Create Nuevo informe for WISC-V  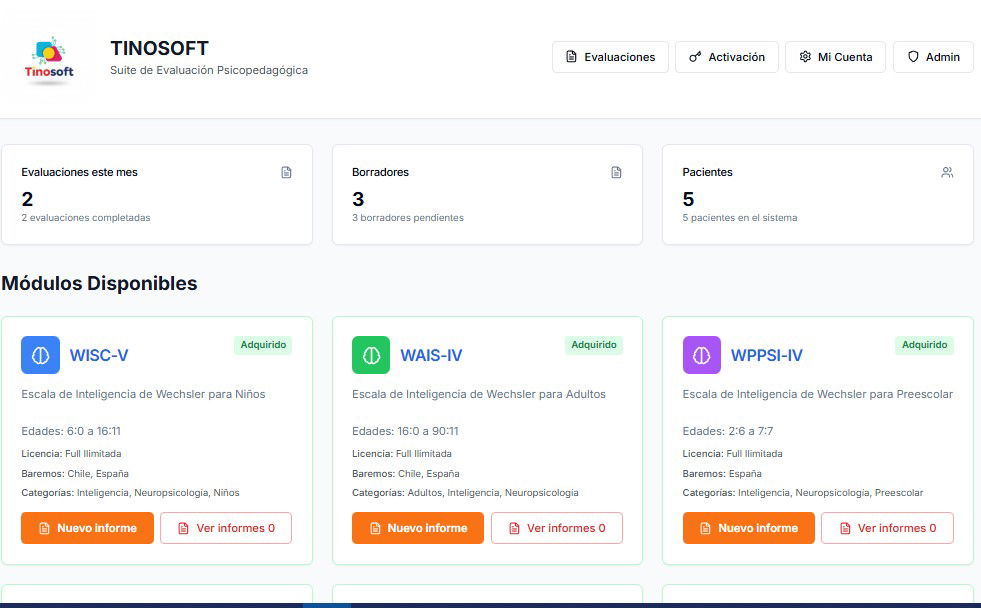click(x=87, y=528)
